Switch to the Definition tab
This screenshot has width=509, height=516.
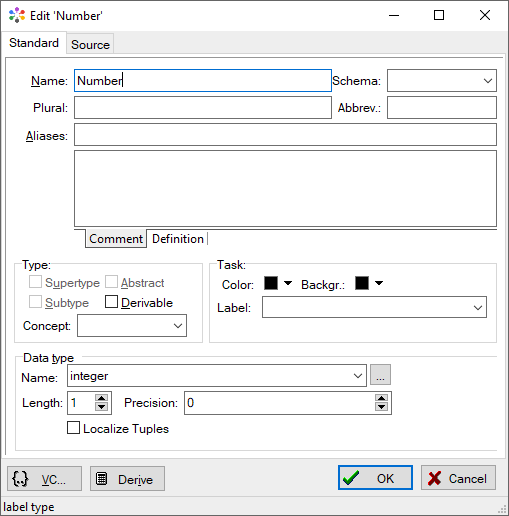(x=178, y=239)
